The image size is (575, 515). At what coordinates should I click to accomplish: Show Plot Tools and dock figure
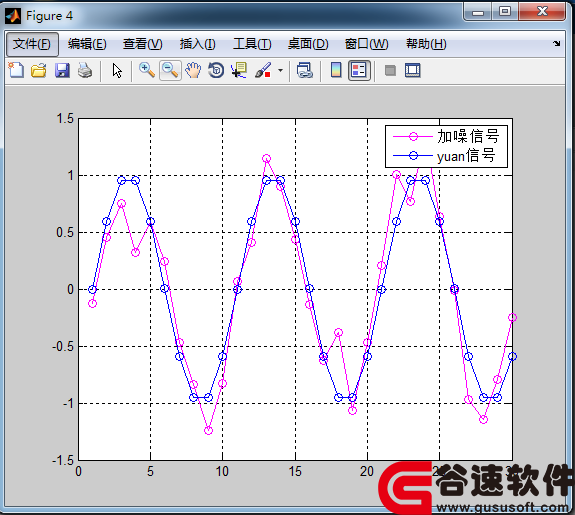pyautogui.click(x=413, y=70)
